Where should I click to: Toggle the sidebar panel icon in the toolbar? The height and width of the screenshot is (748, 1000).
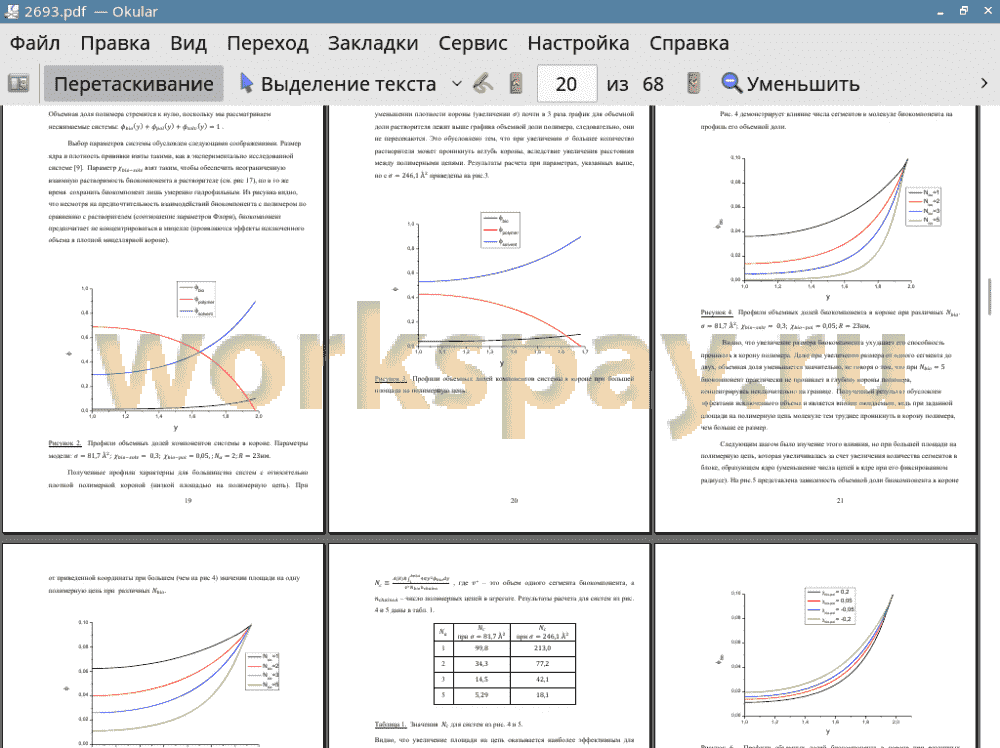pos(18,84)
